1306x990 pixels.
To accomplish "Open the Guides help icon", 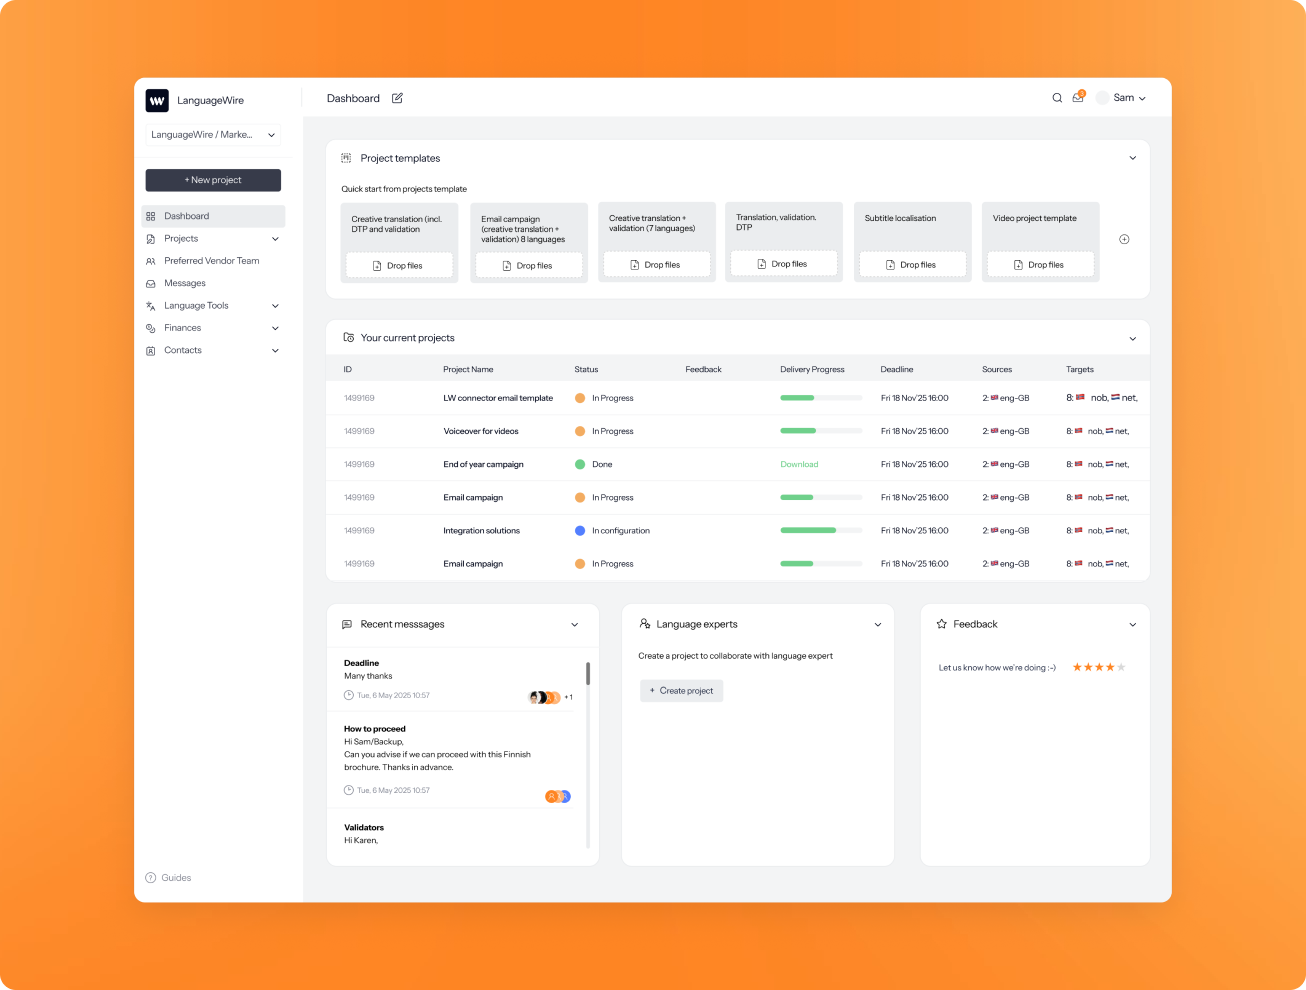I will coord(150,877).
